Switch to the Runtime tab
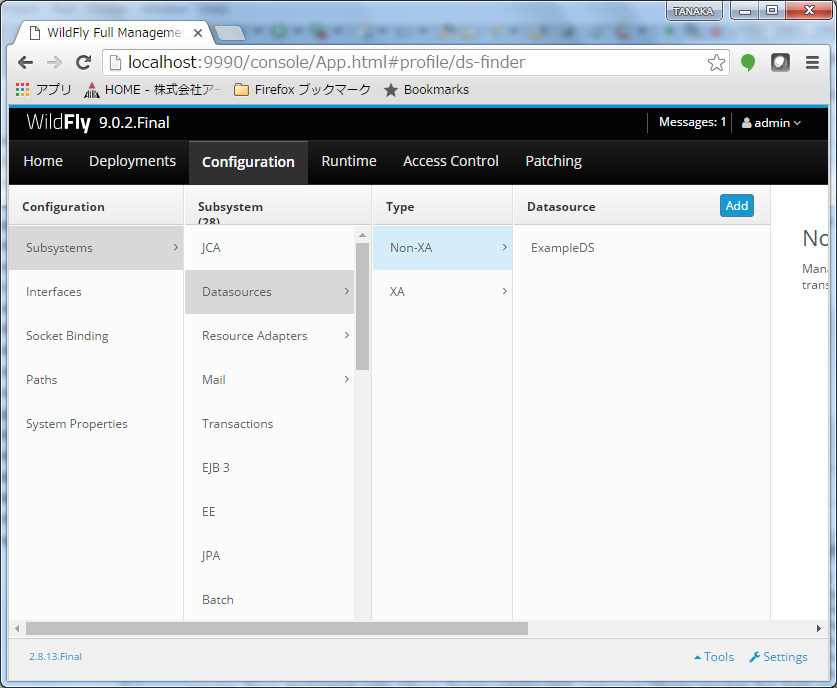This screenshot has height=688, width=837. tap(349, 161)
